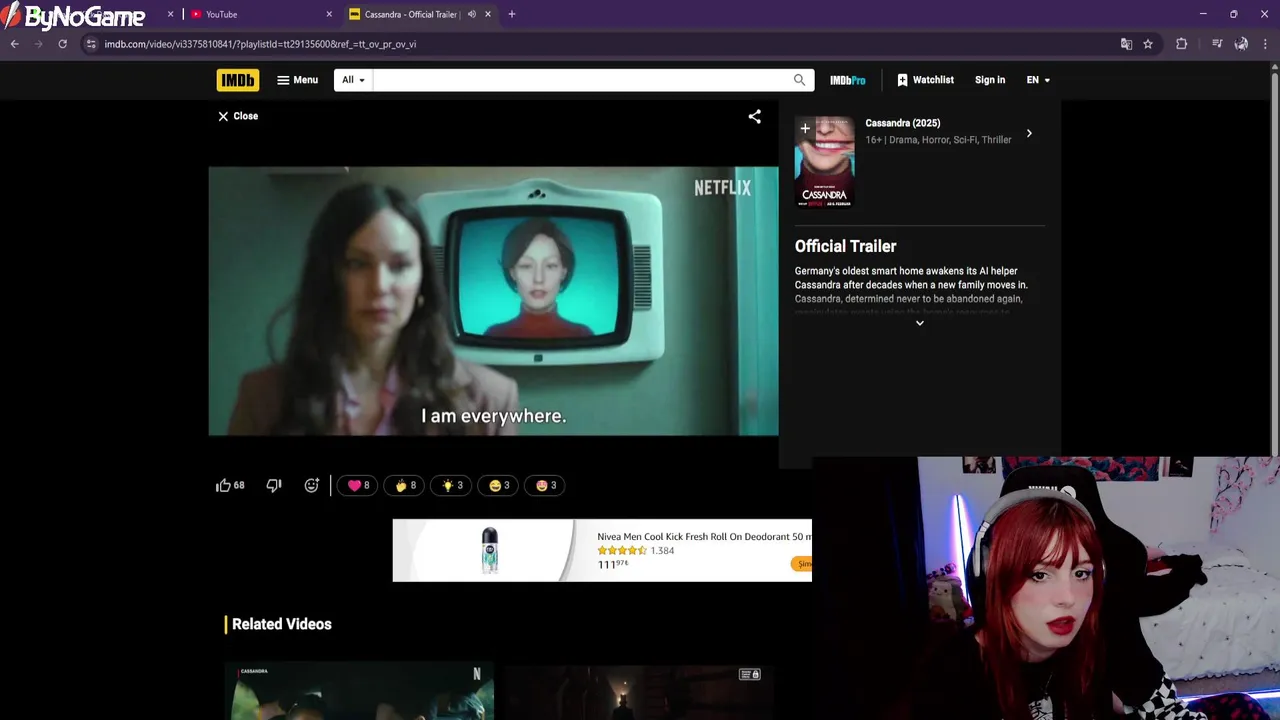Select the laughing face reaction
The width and height of the screenshot is (1280, 720).
pos(498,485)
